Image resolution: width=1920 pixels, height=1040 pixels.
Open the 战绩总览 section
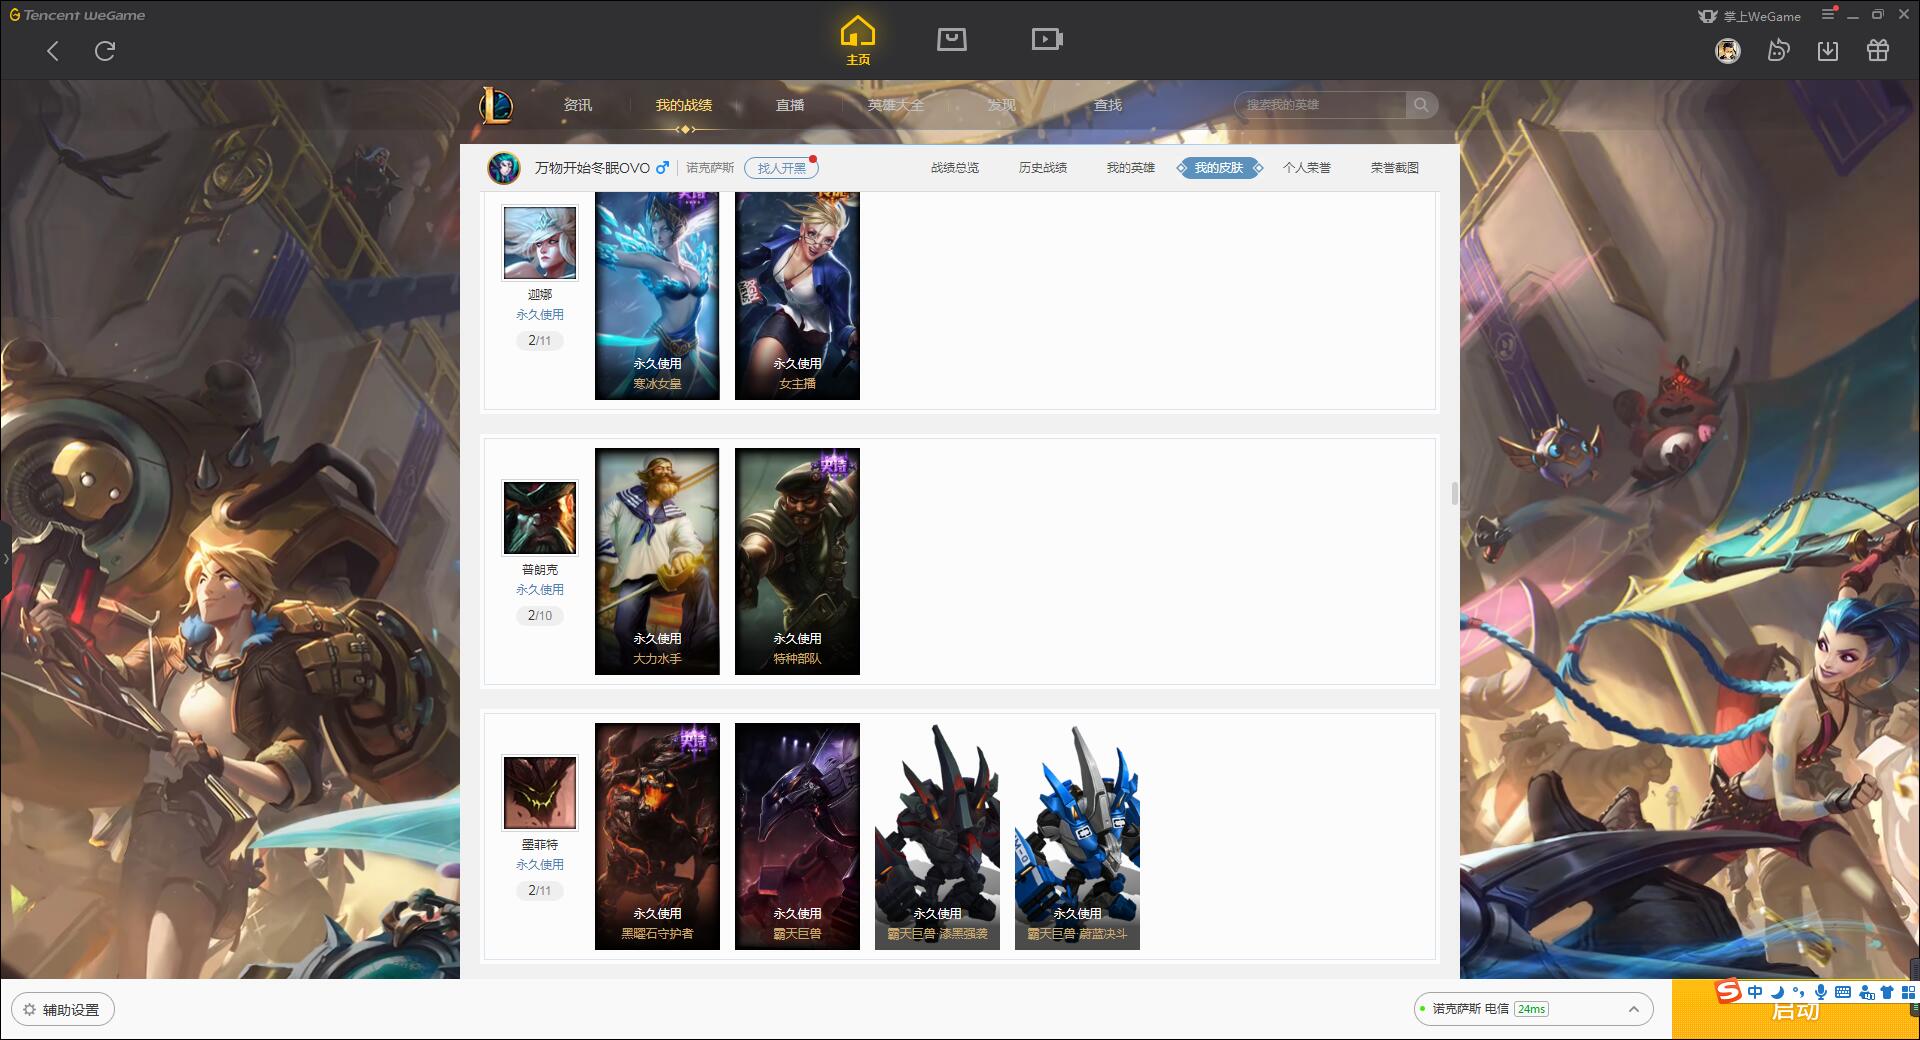[x=955, y=168]
